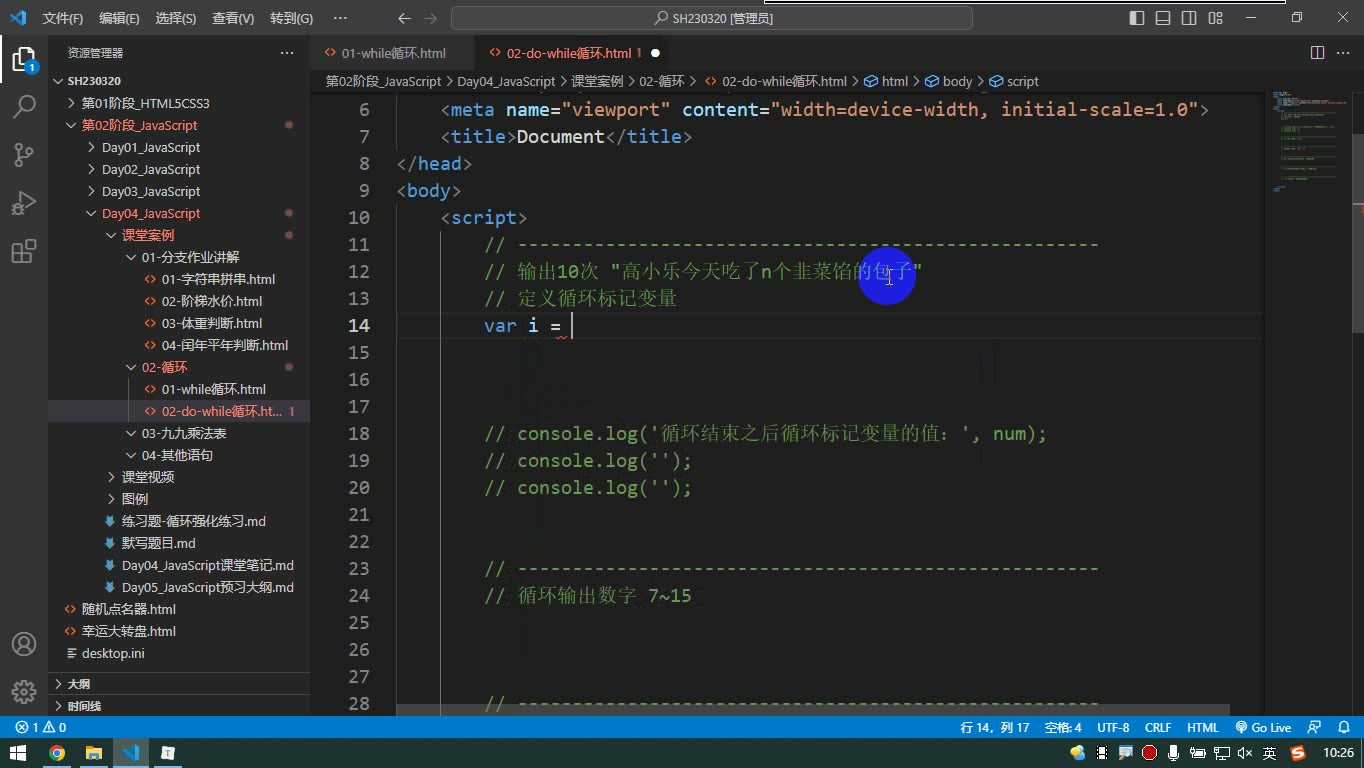Click Go Live in the status bar
The height and width of the screenshot is (768, 1364).
pyautogui.click(x=1263, y=728)
